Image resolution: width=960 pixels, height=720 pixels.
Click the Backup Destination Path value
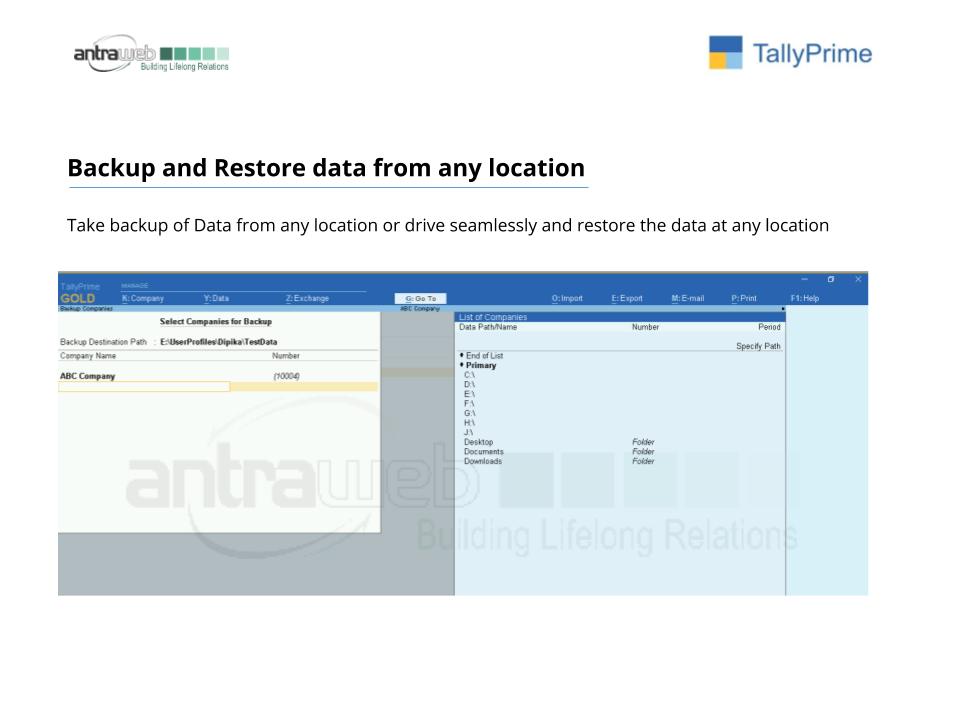tap(219, 342)
